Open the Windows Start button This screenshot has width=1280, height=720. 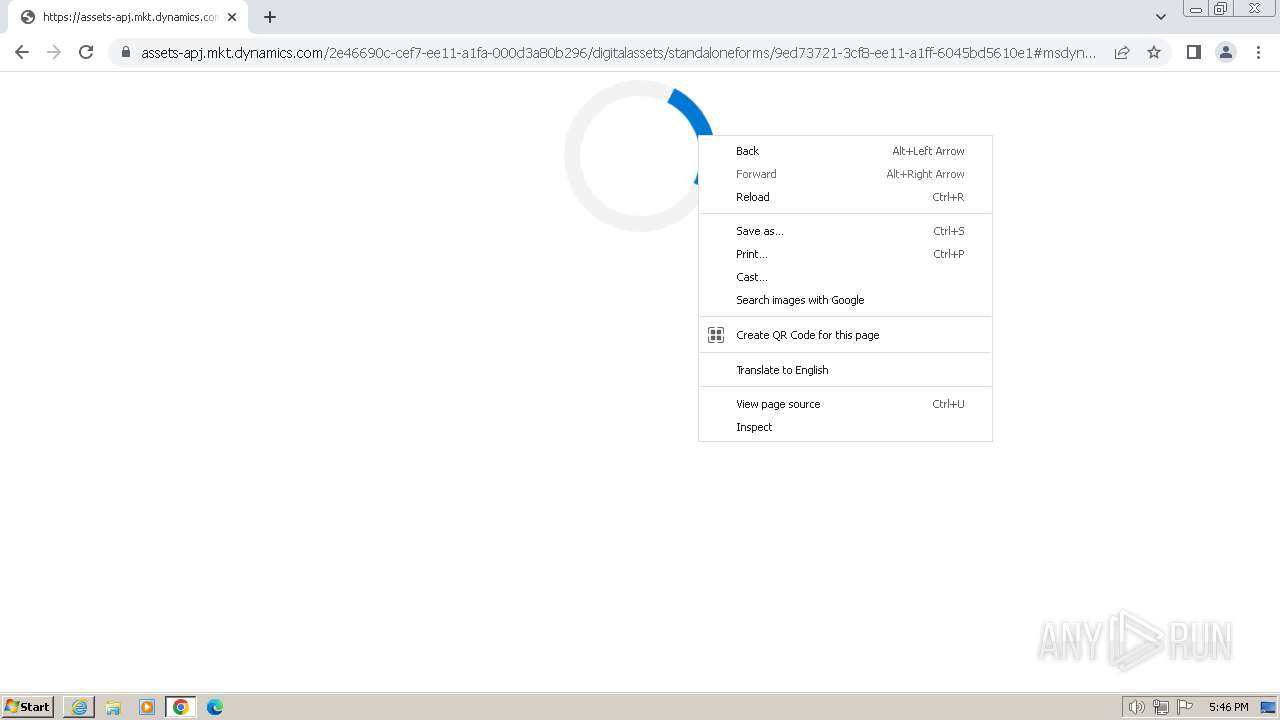[27, 707]
